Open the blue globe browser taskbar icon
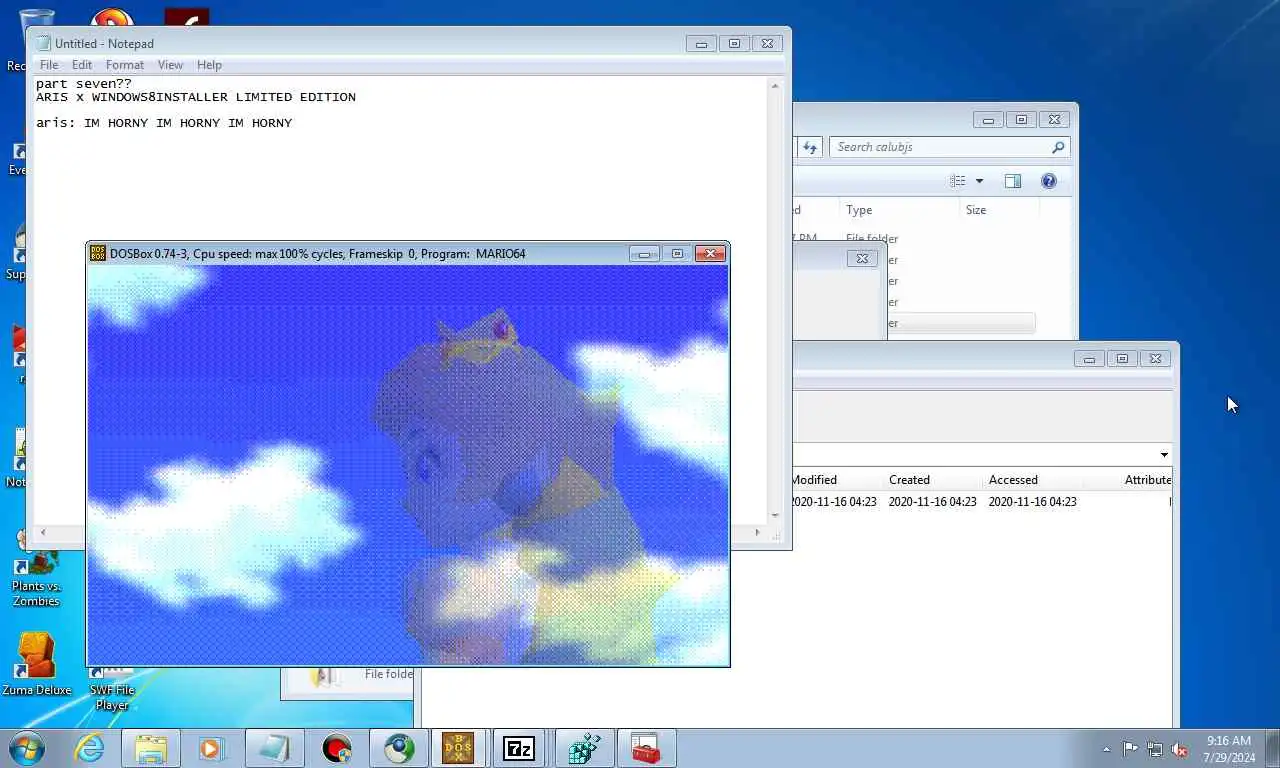Image resolution: width=1280 pixels, height=768 pixels. pyautogui.click(x=399, y=748)
